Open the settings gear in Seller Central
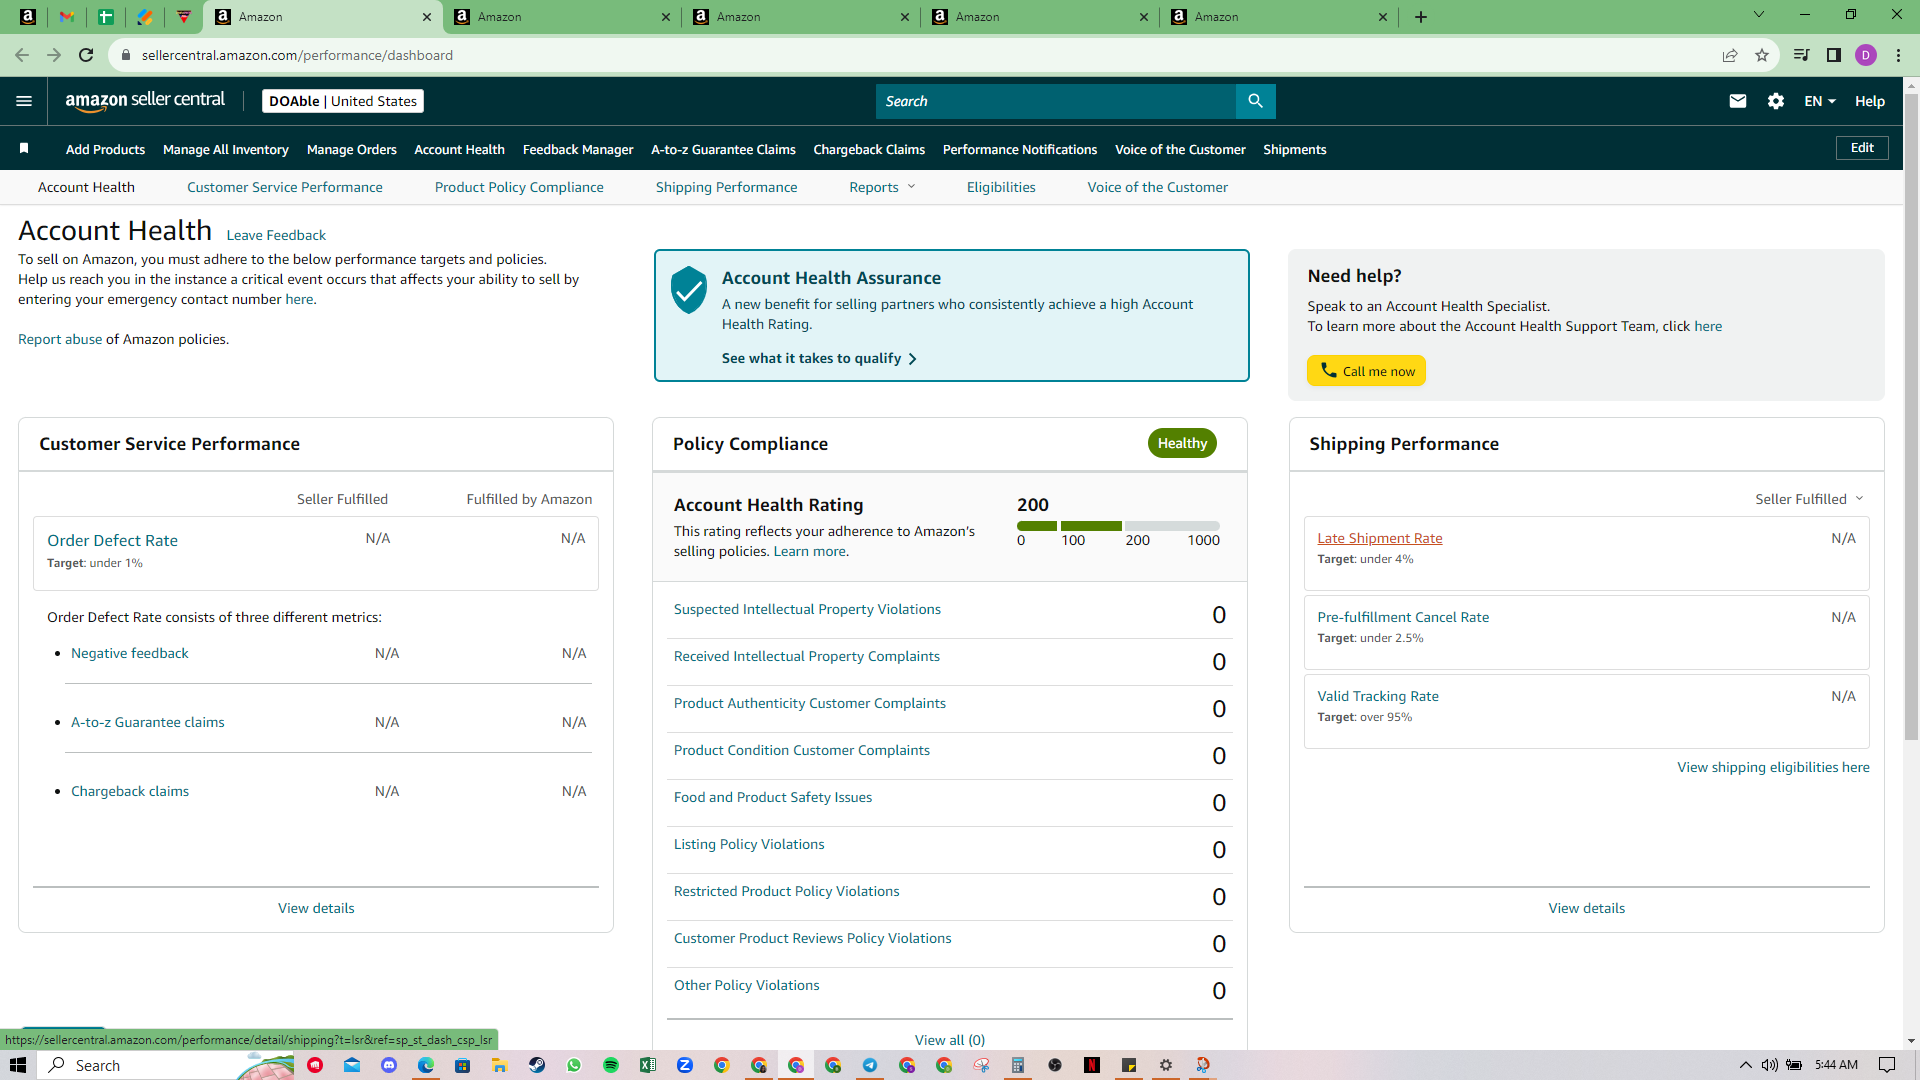 (x=1776, y=101)
